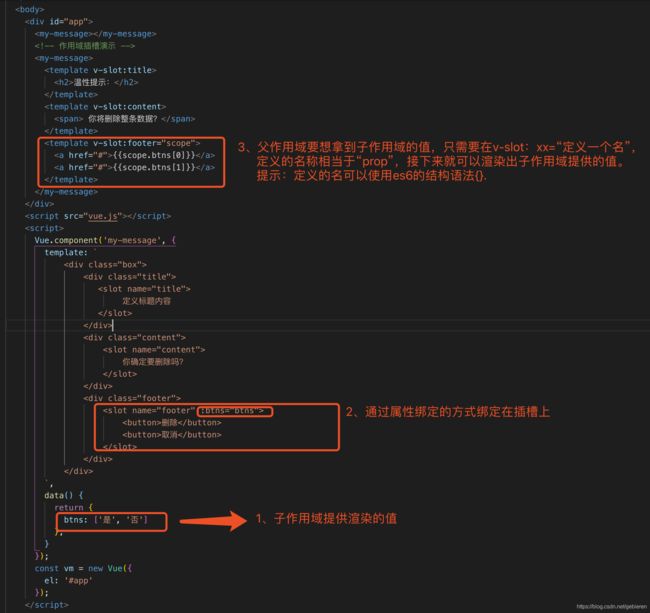This screenshot has height=613, width=650.
Task: Click the data() { function line
Action: [x=63, y=495]
